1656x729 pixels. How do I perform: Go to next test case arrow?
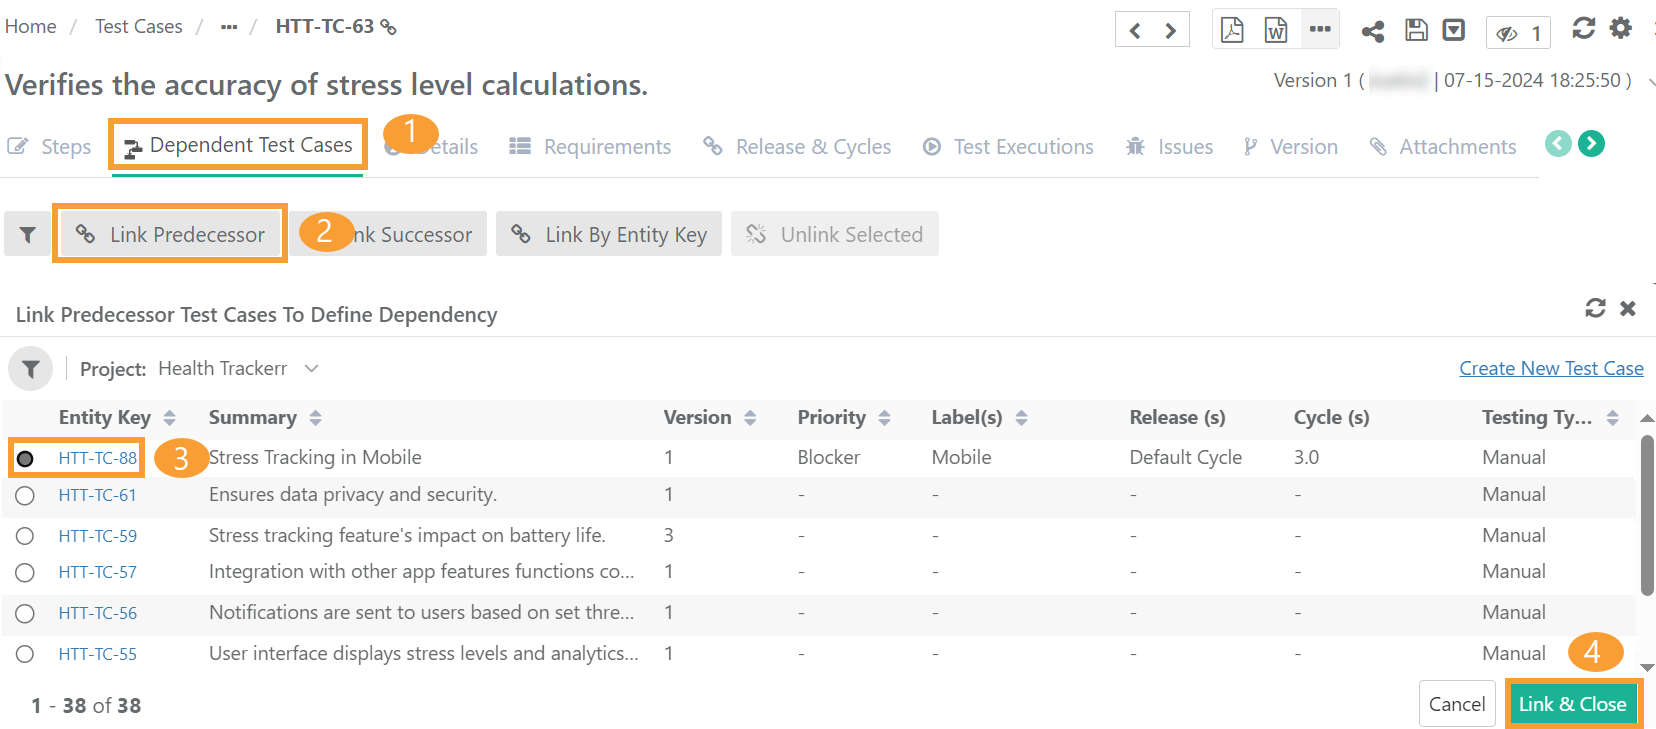[x=1170, y=31]
